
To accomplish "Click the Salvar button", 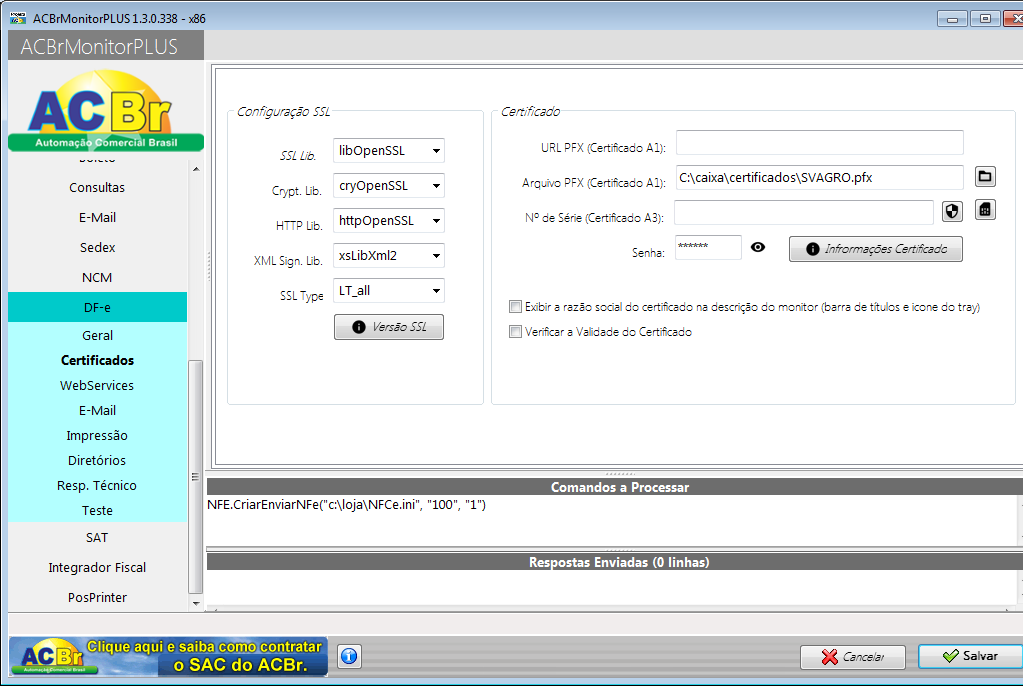I will (971, 656).
